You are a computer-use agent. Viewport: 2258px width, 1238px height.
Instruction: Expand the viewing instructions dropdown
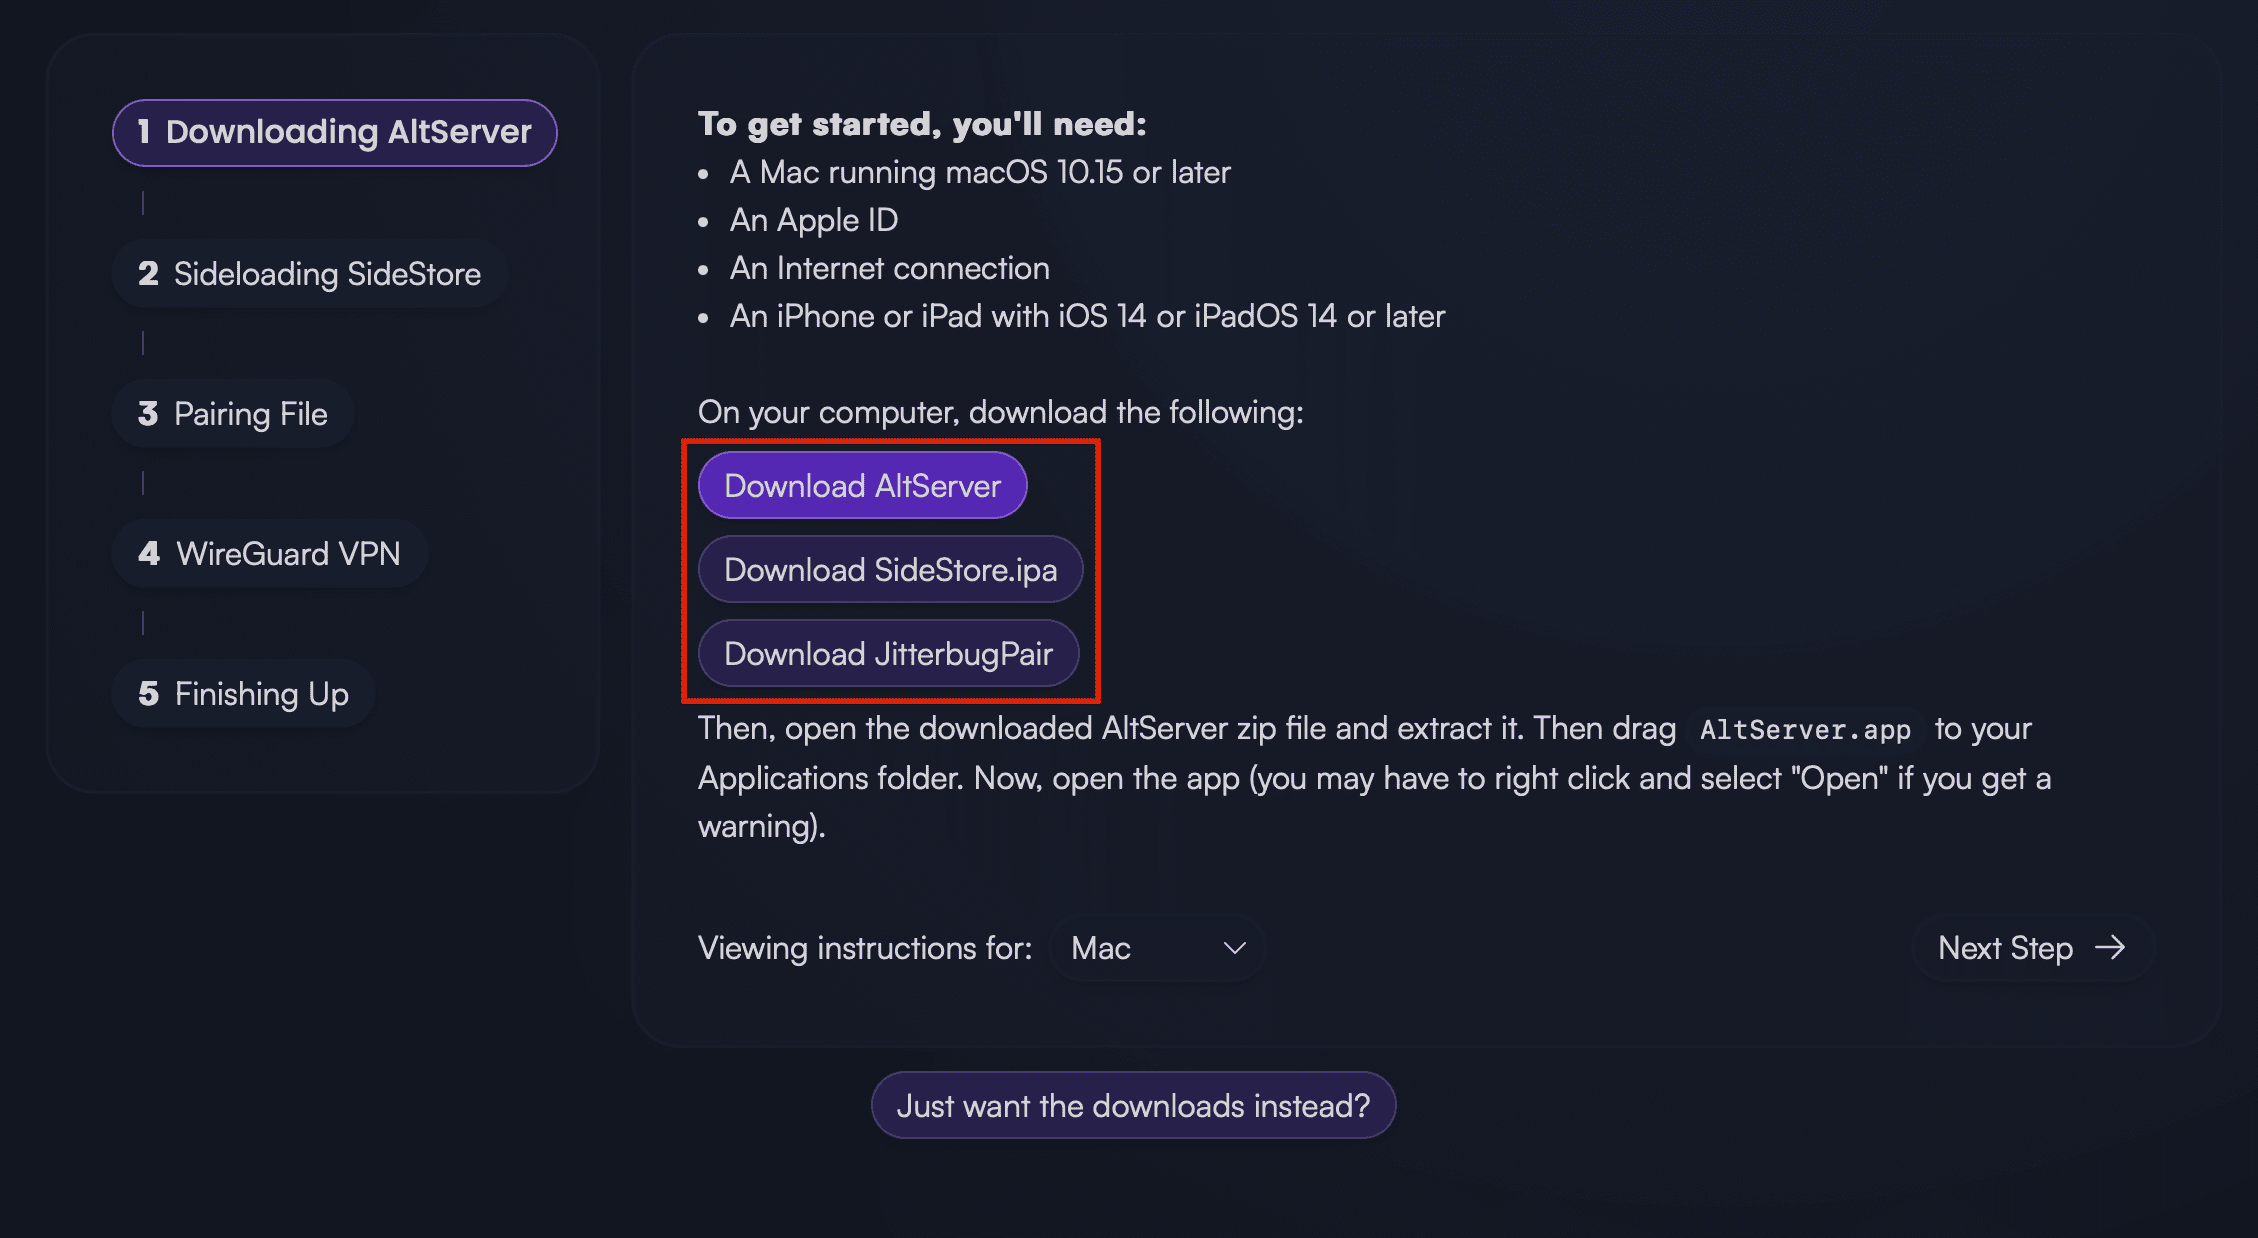(1162, 947)
